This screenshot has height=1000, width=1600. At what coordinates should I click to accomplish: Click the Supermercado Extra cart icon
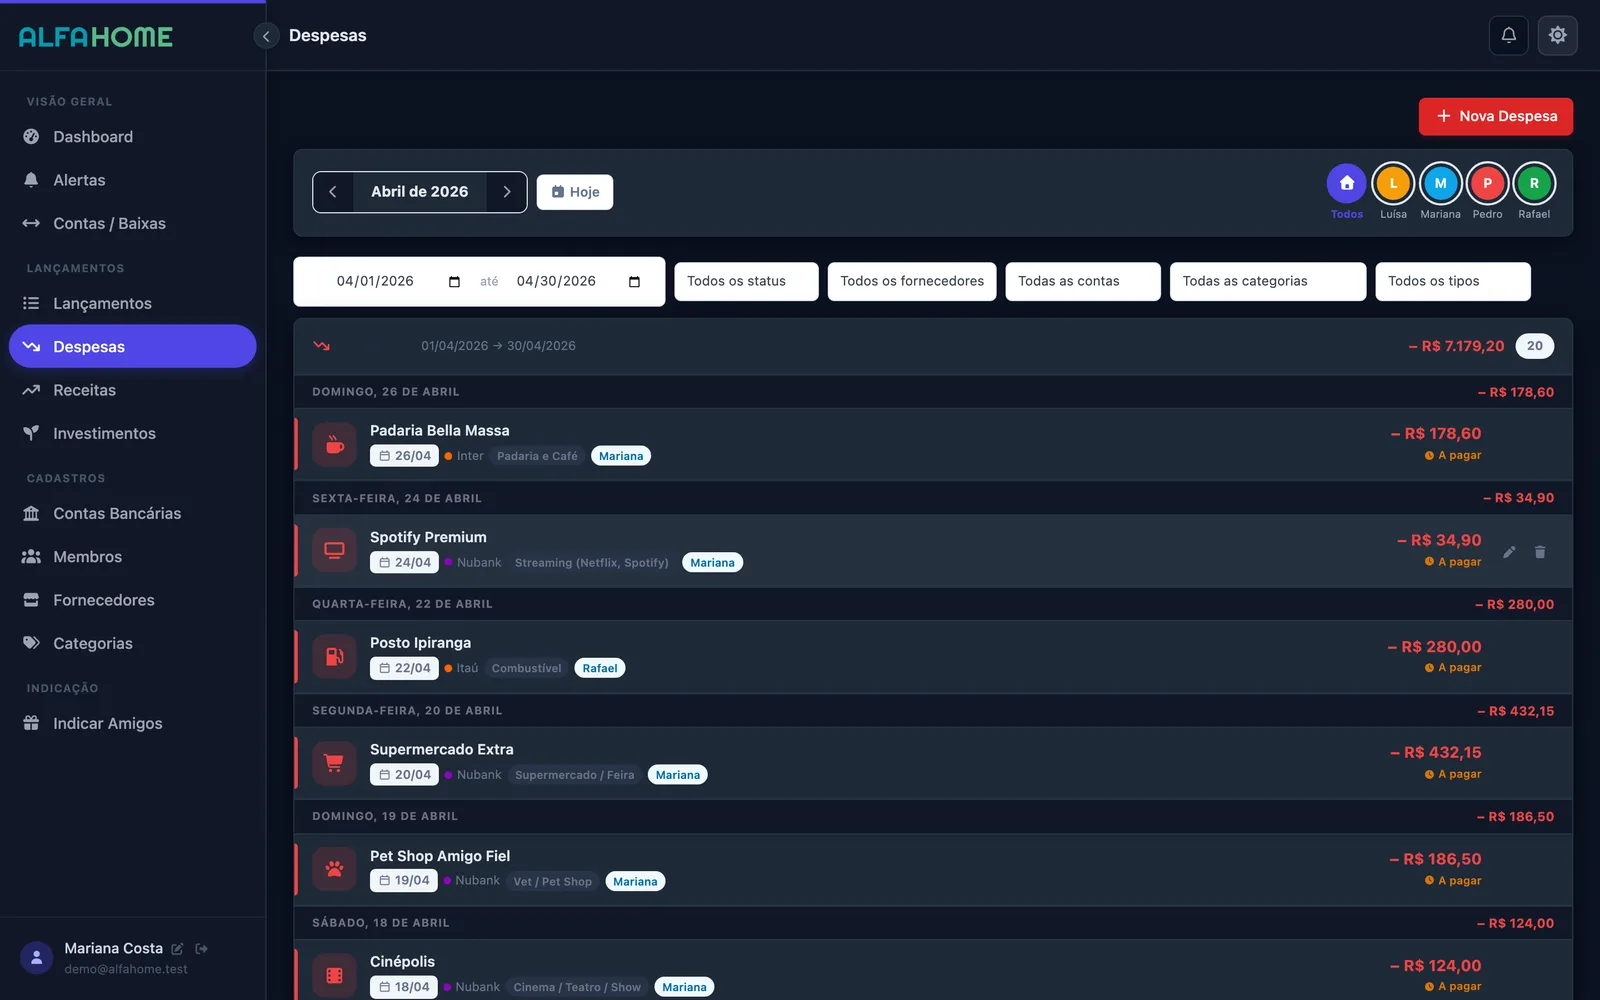334,763
